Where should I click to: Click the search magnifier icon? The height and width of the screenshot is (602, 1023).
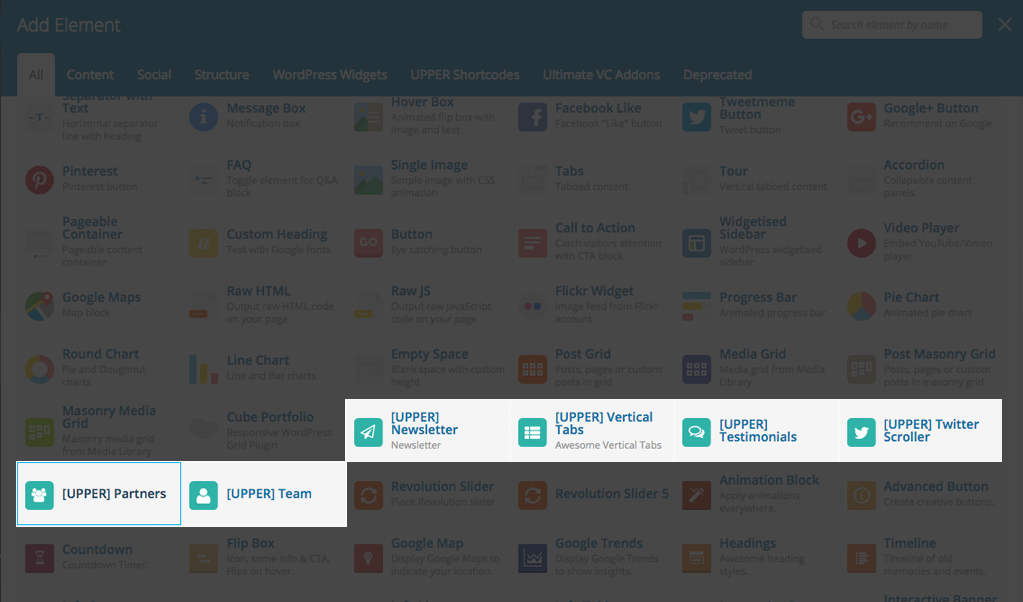816,24
